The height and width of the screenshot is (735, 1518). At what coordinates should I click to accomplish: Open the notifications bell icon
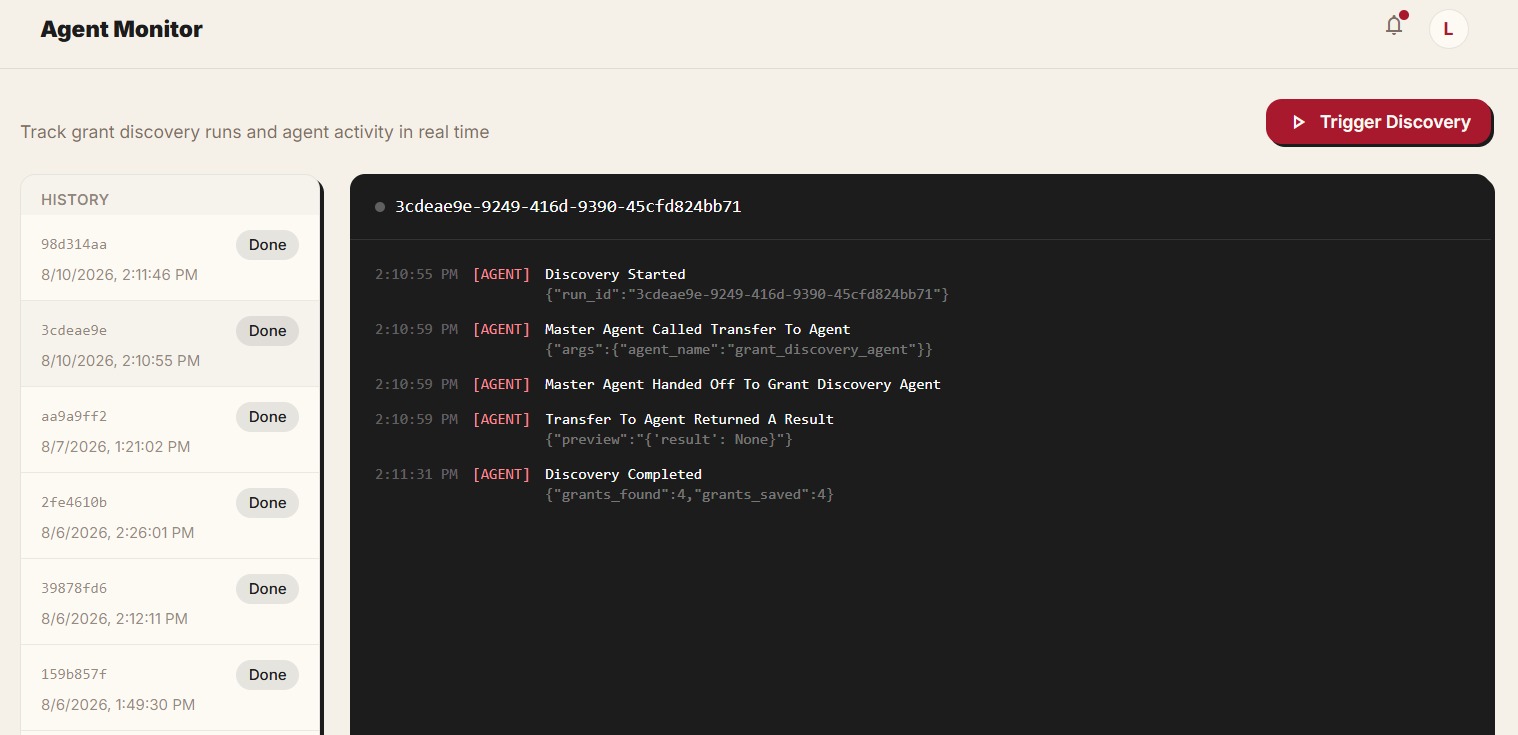(1394, 26)
